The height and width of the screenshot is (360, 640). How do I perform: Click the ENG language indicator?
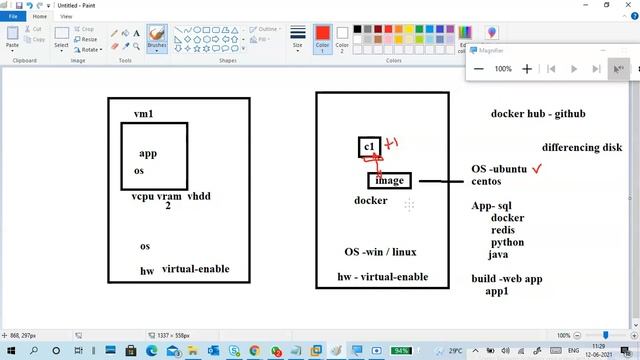(x=573, y=350)
